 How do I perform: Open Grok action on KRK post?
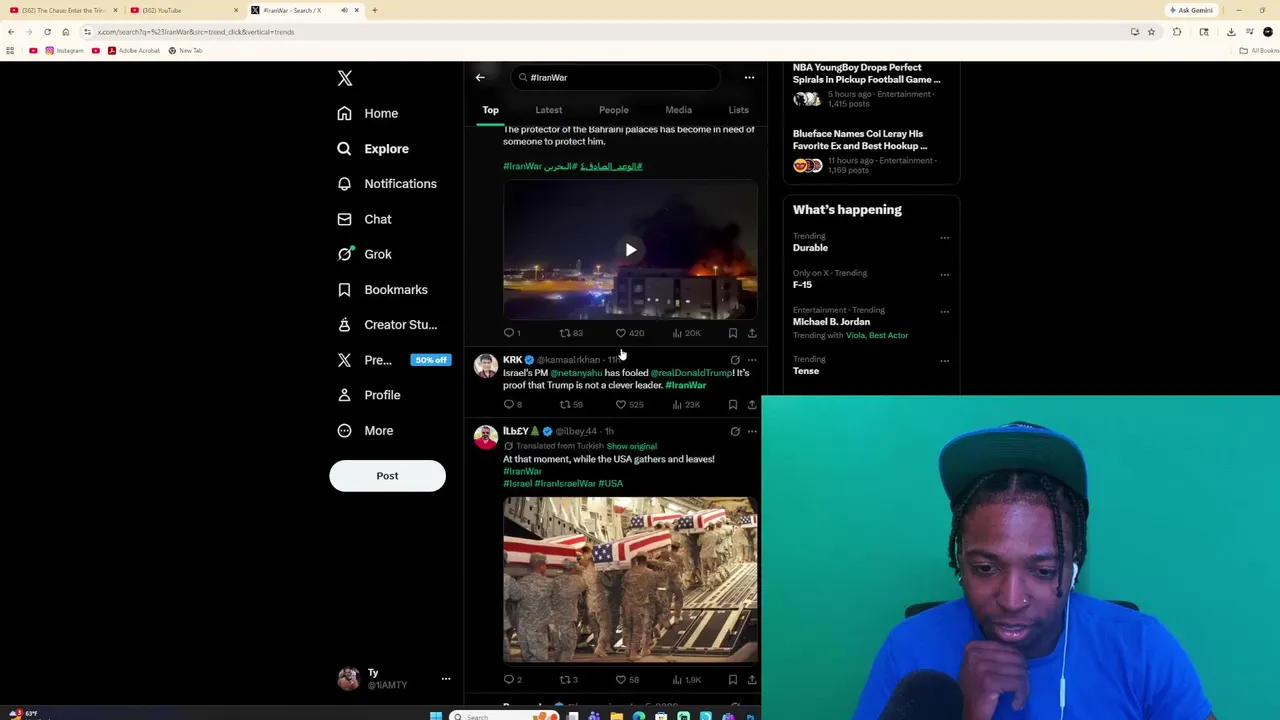pyautogui.click(x=735, y=360)
